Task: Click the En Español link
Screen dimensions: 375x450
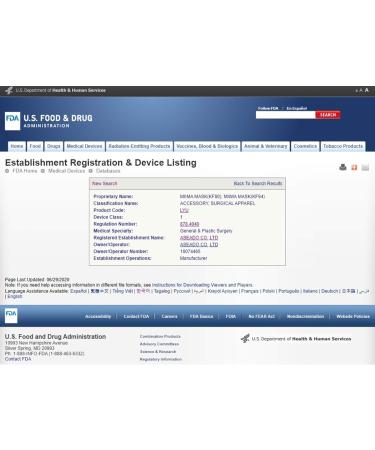Action: click(x=297, y=108)
